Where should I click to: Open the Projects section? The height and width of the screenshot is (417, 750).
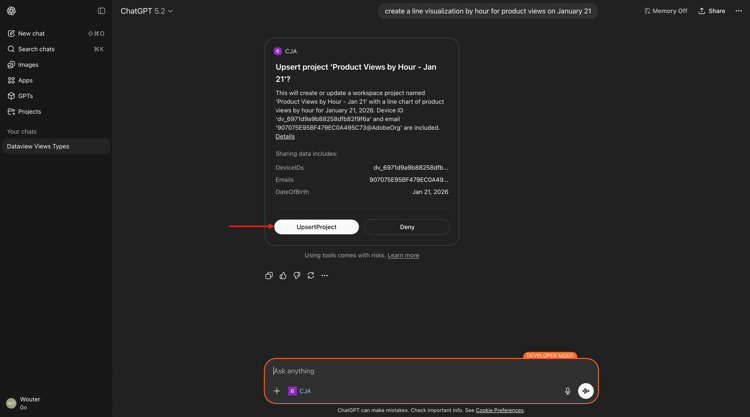tap(56, 111)
